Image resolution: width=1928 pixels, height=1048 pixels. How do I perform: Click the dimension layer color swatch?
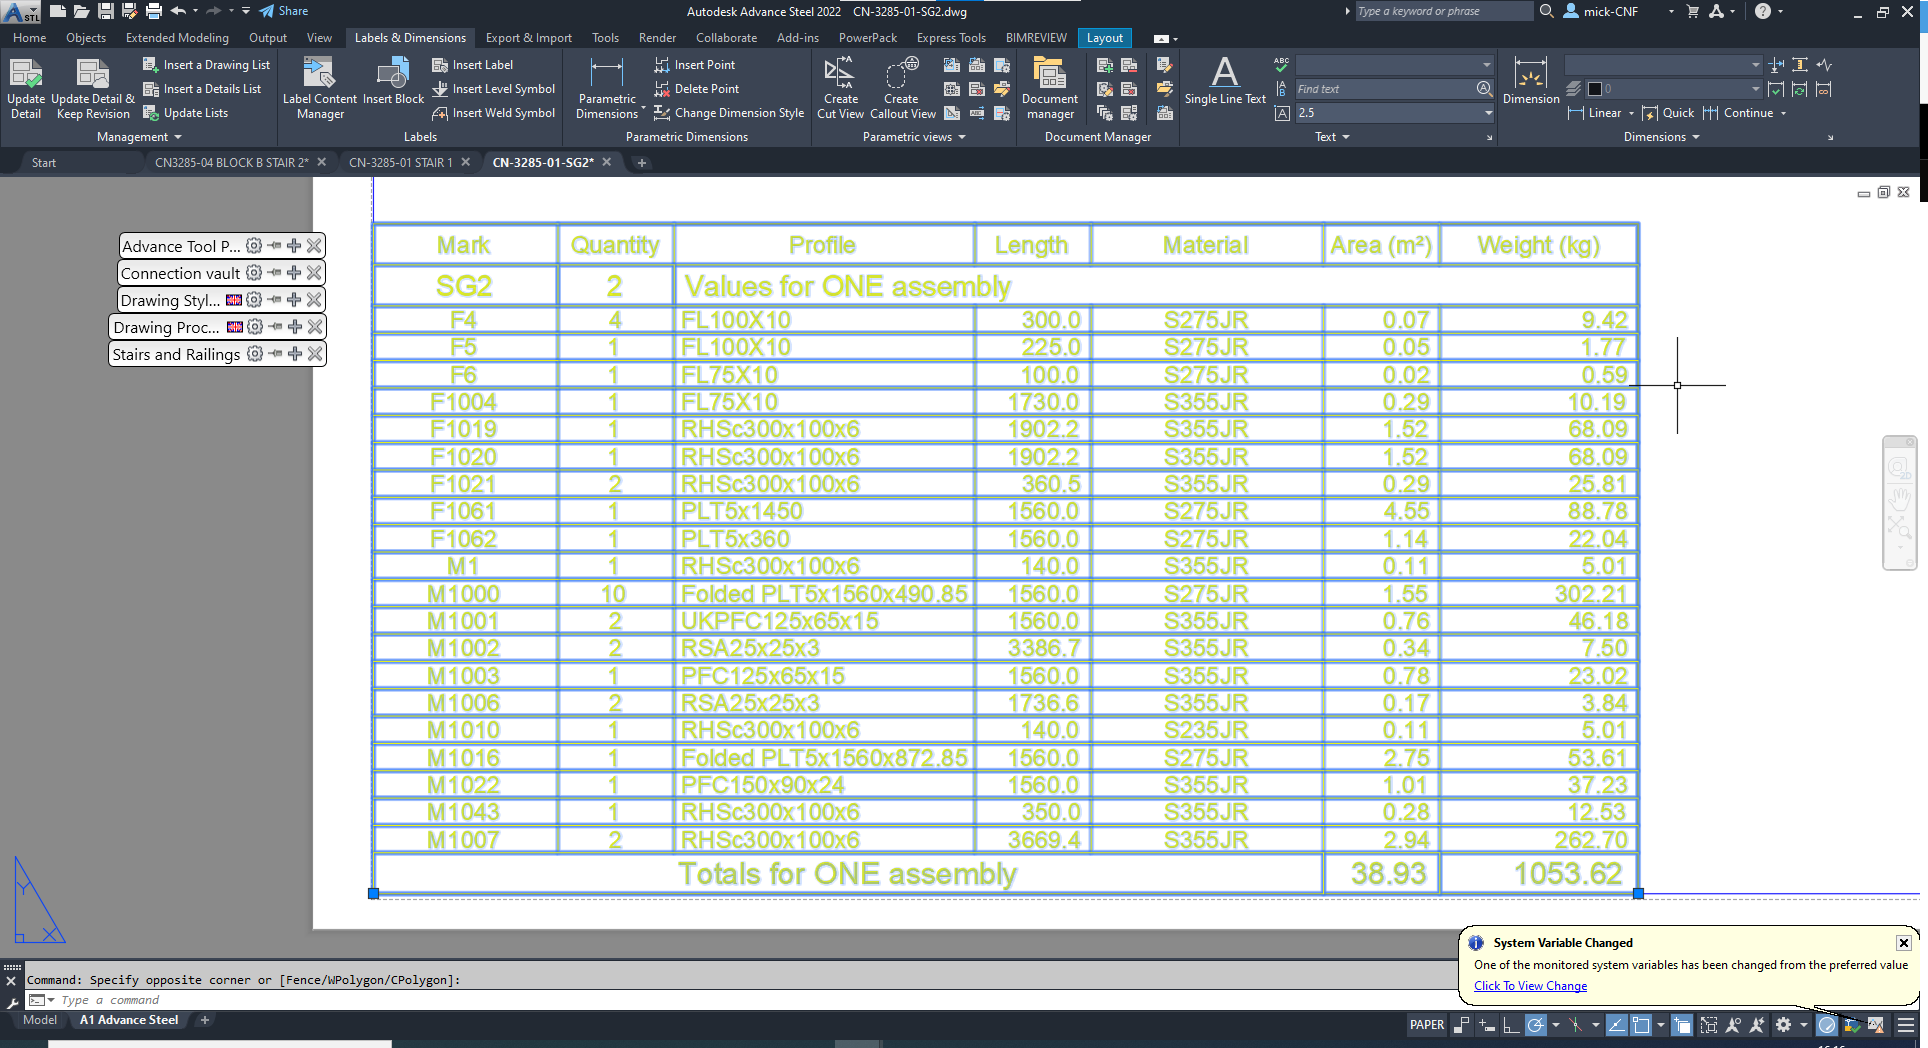(1593, 89)
